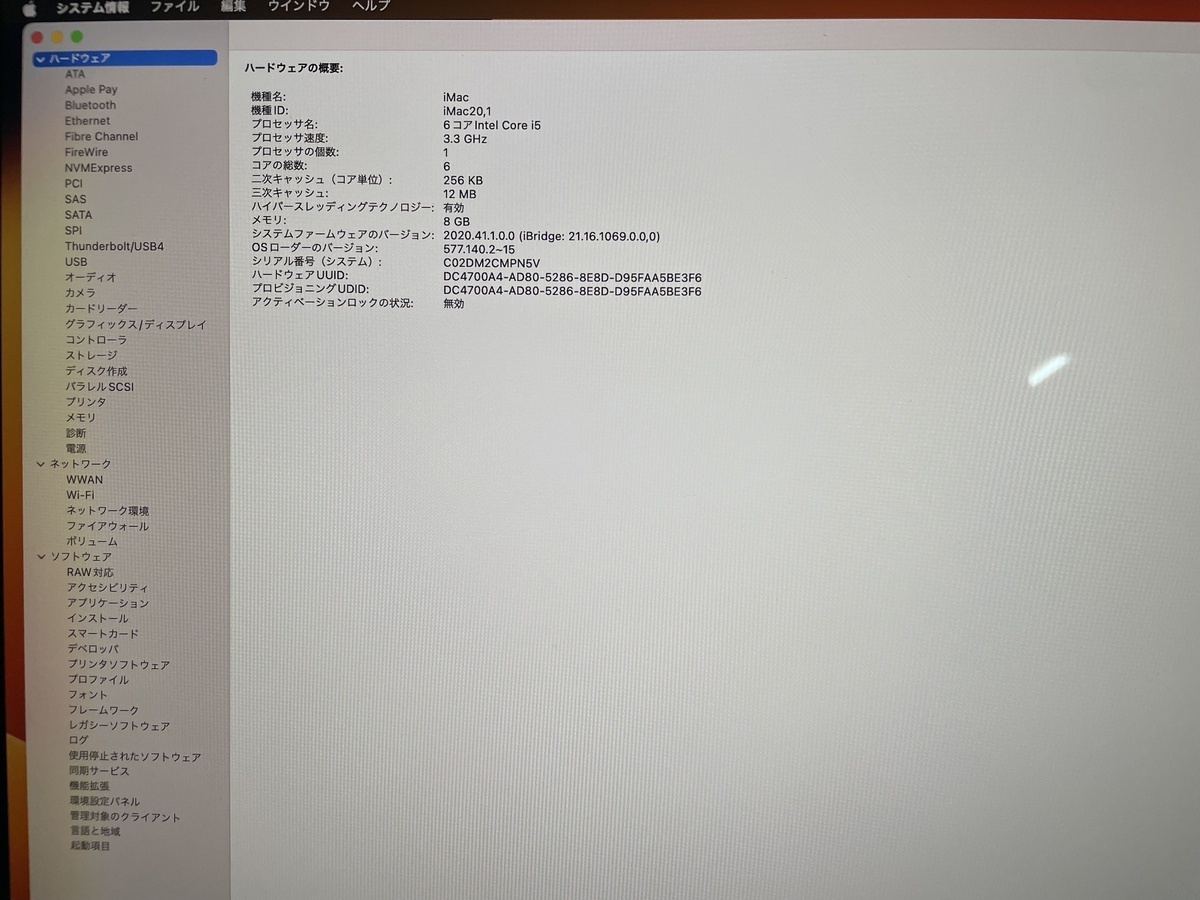Select フレームワーク in the sidebar
Viewport: 1200px width, 900px height.
pos(104,711)
